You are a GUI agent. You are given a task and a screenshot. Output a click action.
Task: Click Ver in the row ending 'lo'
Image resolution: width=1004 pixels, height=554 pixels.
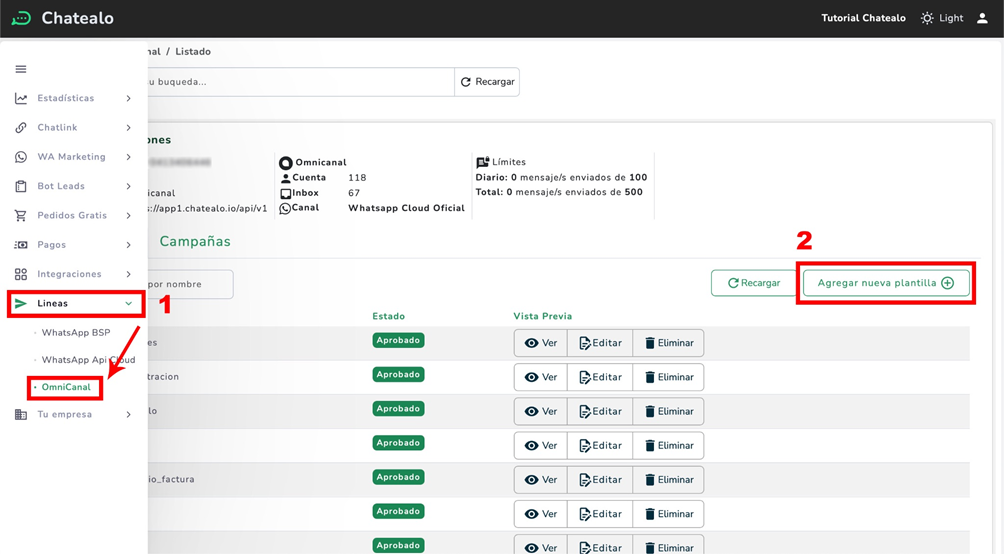pyautogui.click(x=540, y=411)
